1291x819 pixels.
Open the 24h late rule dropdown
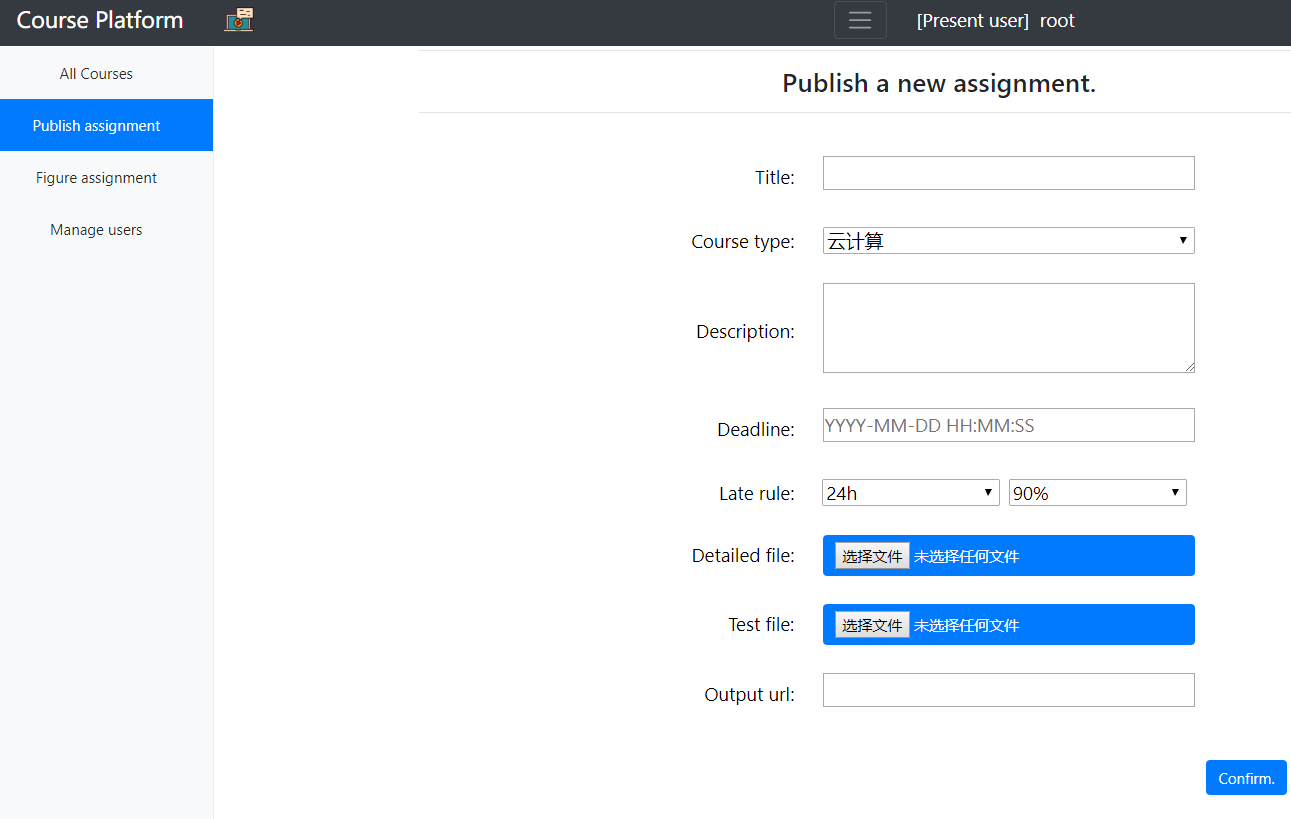click(x=910, y=493)
